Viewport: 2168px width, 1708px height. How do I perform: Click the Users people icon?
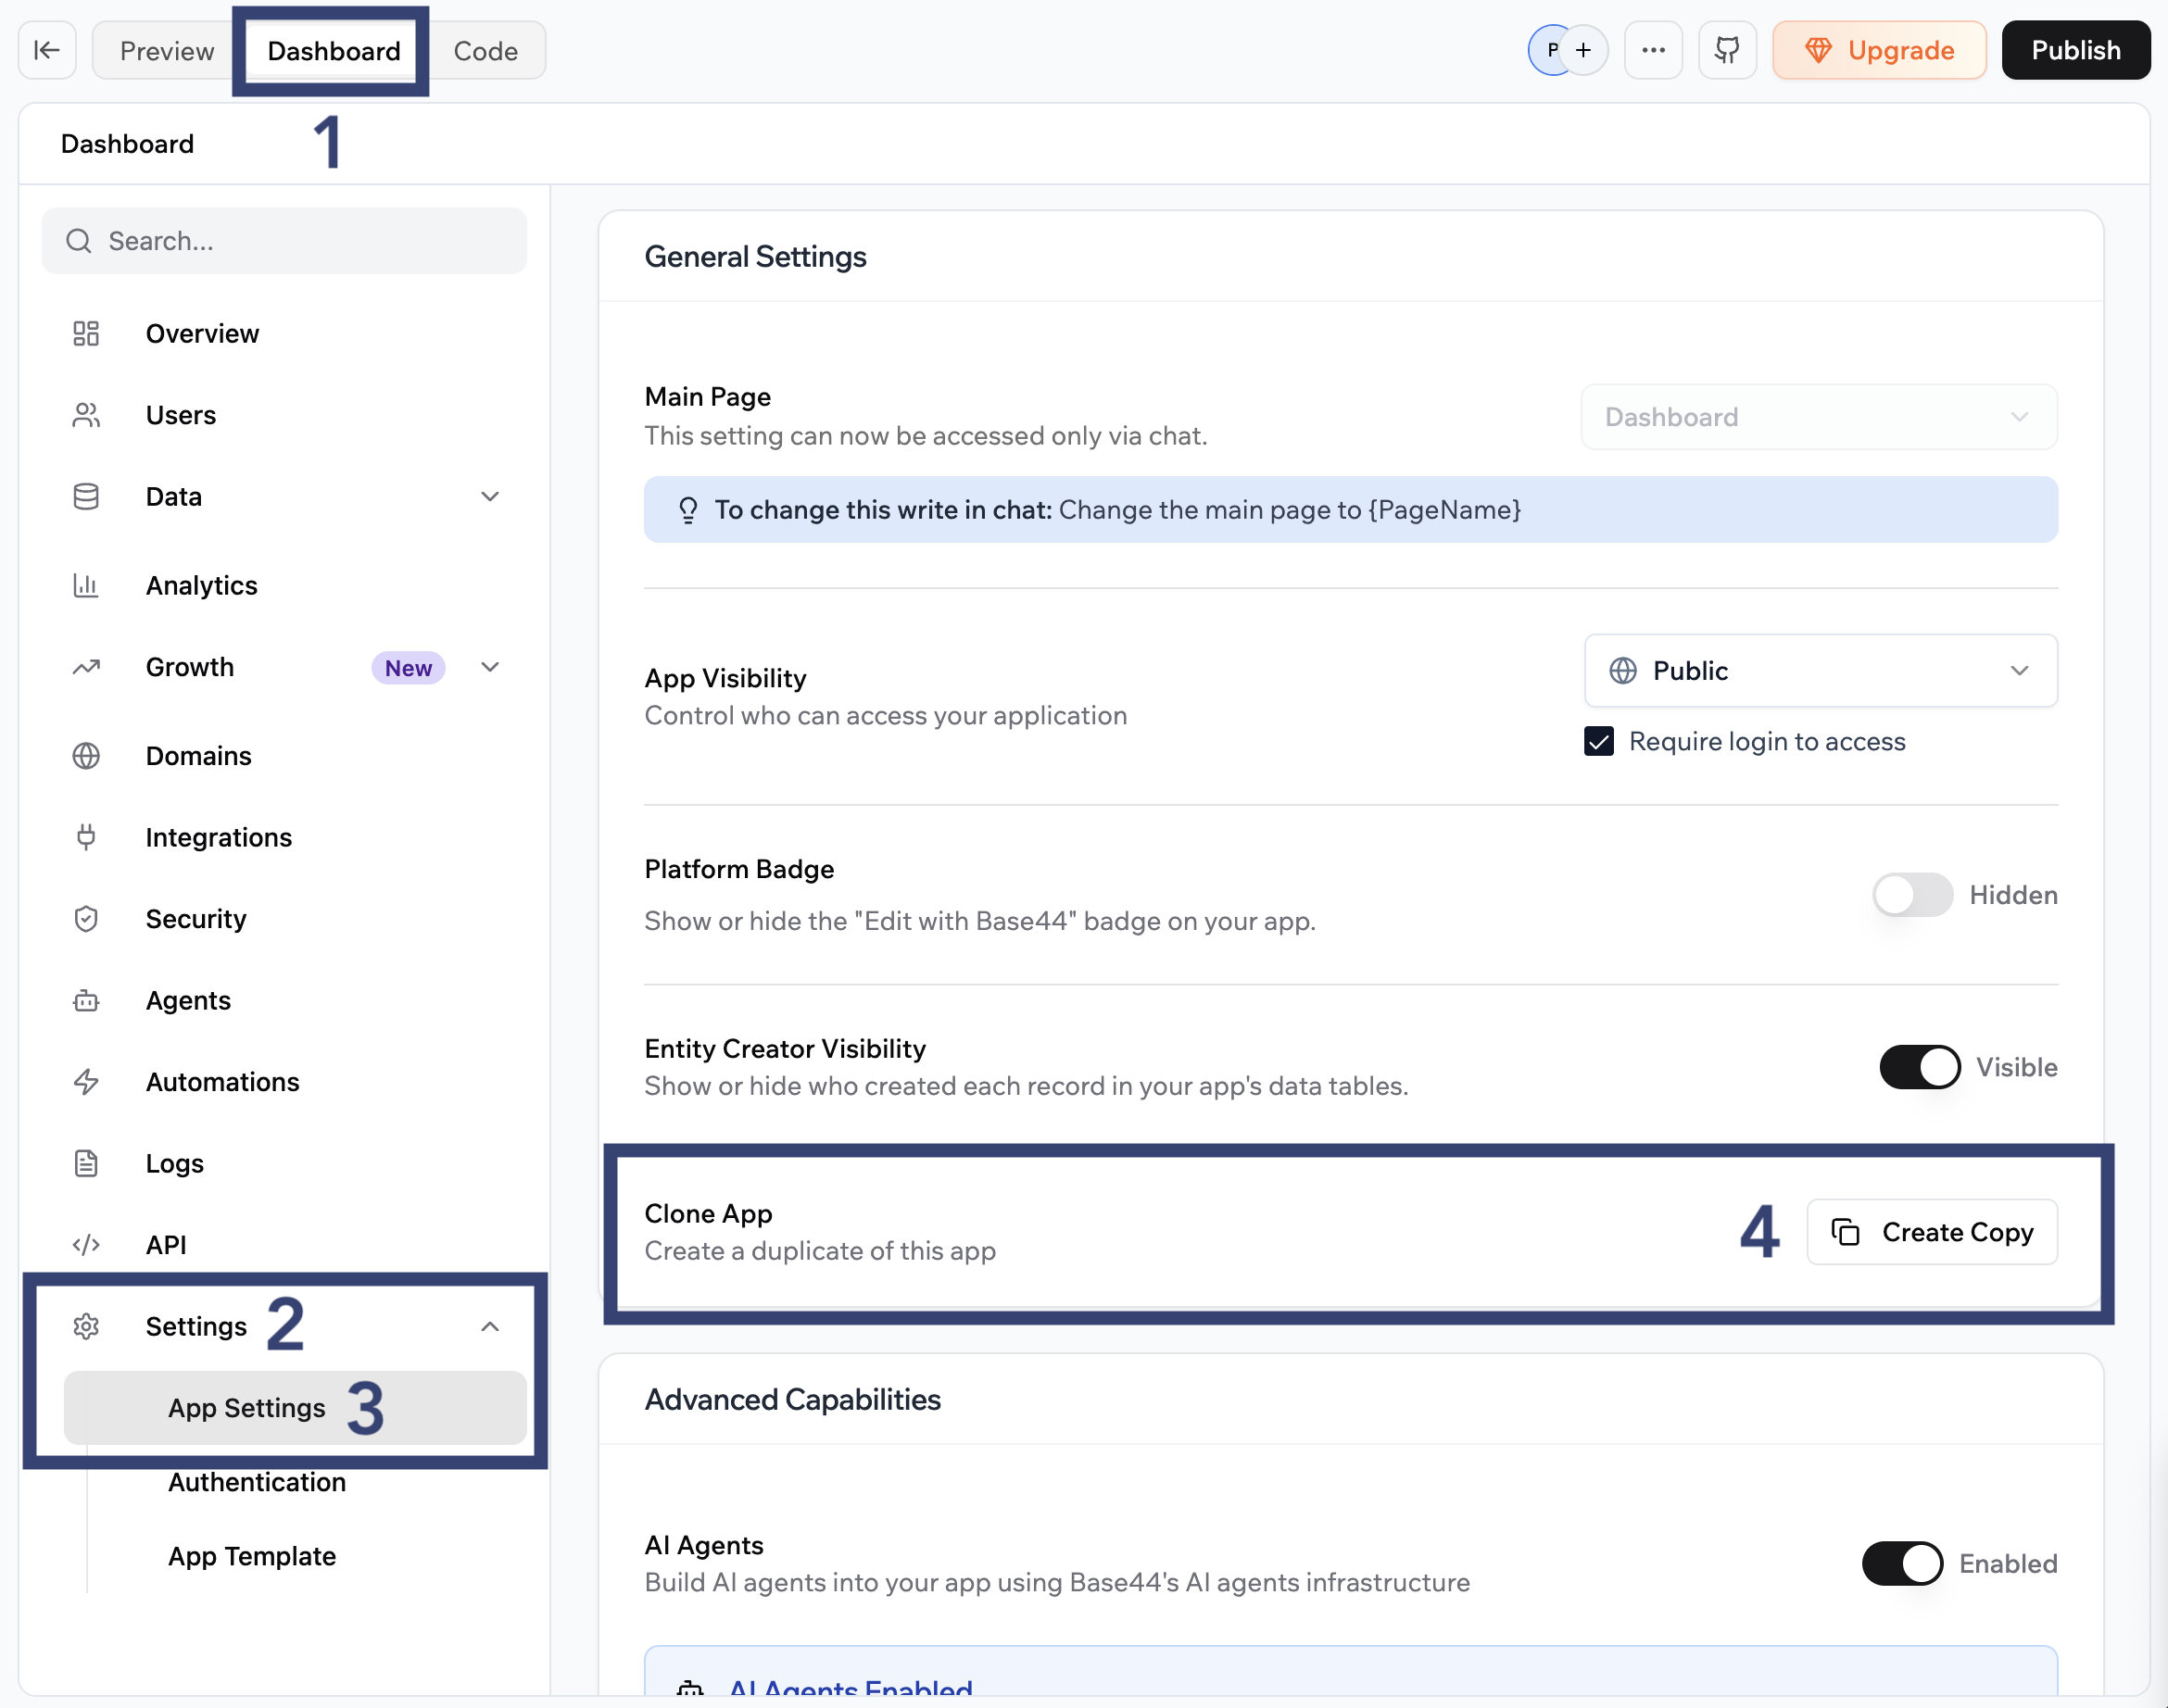[86, 415]
